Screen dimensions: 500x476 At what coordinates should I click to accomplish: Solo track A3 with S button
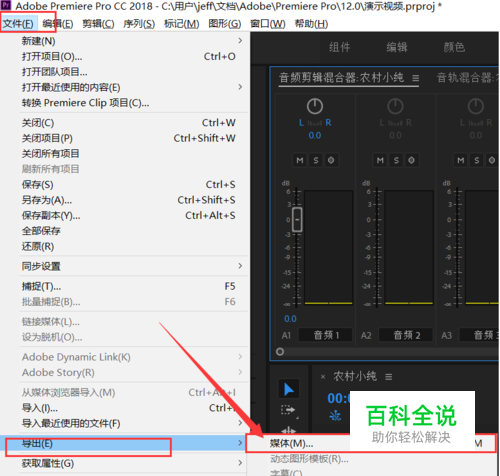tap(477, 160)
